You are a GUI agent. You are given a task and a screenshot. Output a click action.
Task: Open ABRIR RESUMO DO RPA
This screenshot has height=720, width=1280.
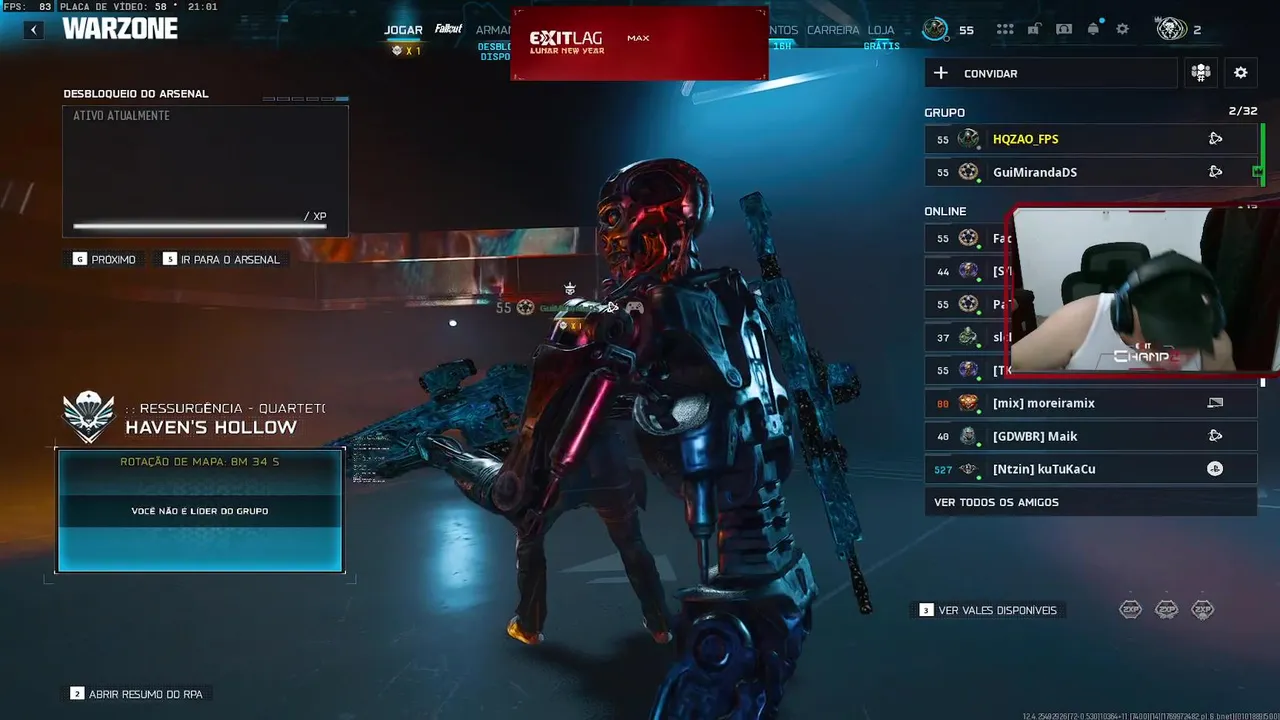coord(136,694)
